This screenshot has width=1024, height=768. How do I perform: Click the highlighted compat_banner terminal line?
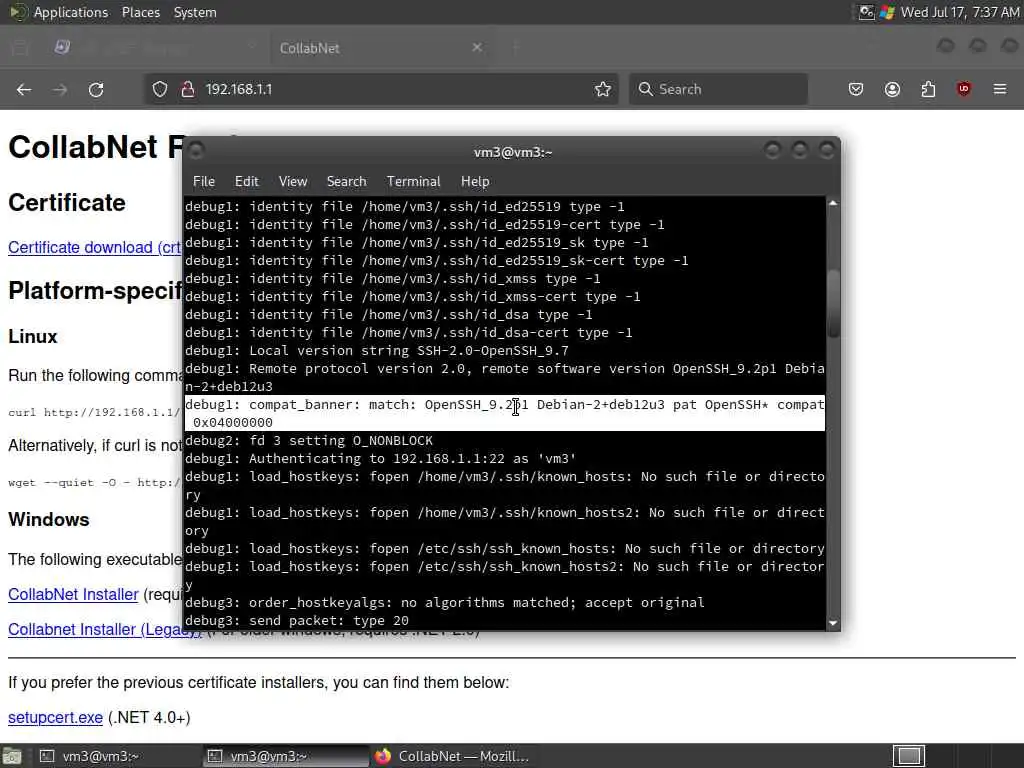[505, 413]
